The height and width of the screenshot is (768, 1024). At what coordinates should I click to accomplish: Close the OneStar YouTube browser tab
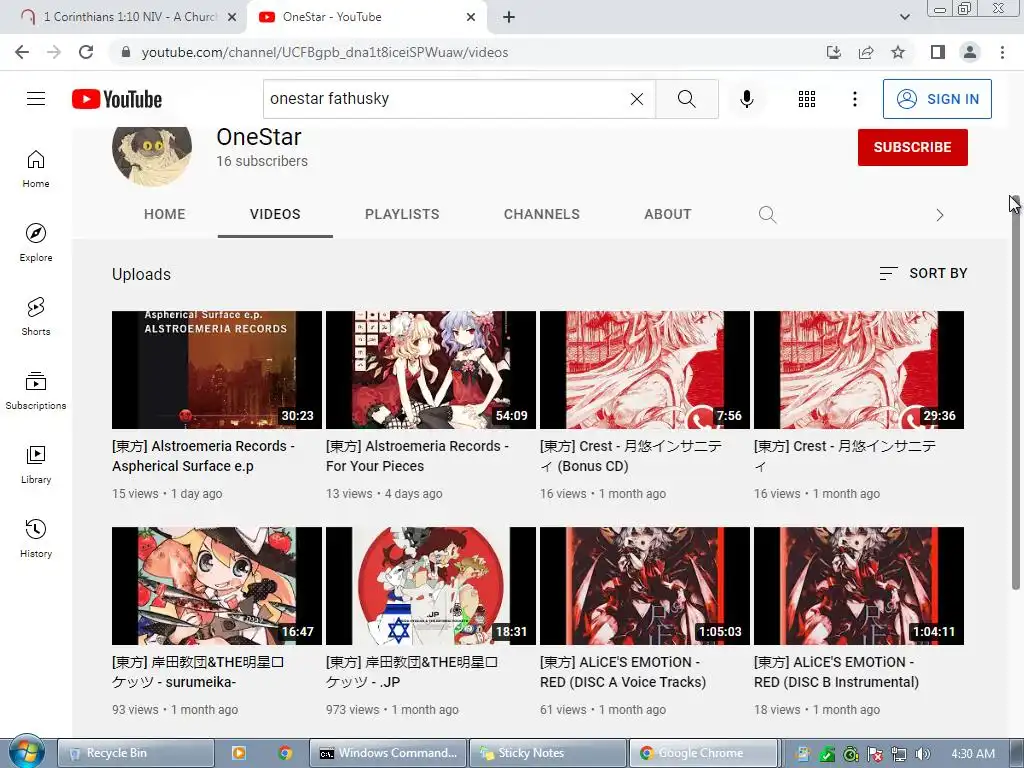click(471, 17)
